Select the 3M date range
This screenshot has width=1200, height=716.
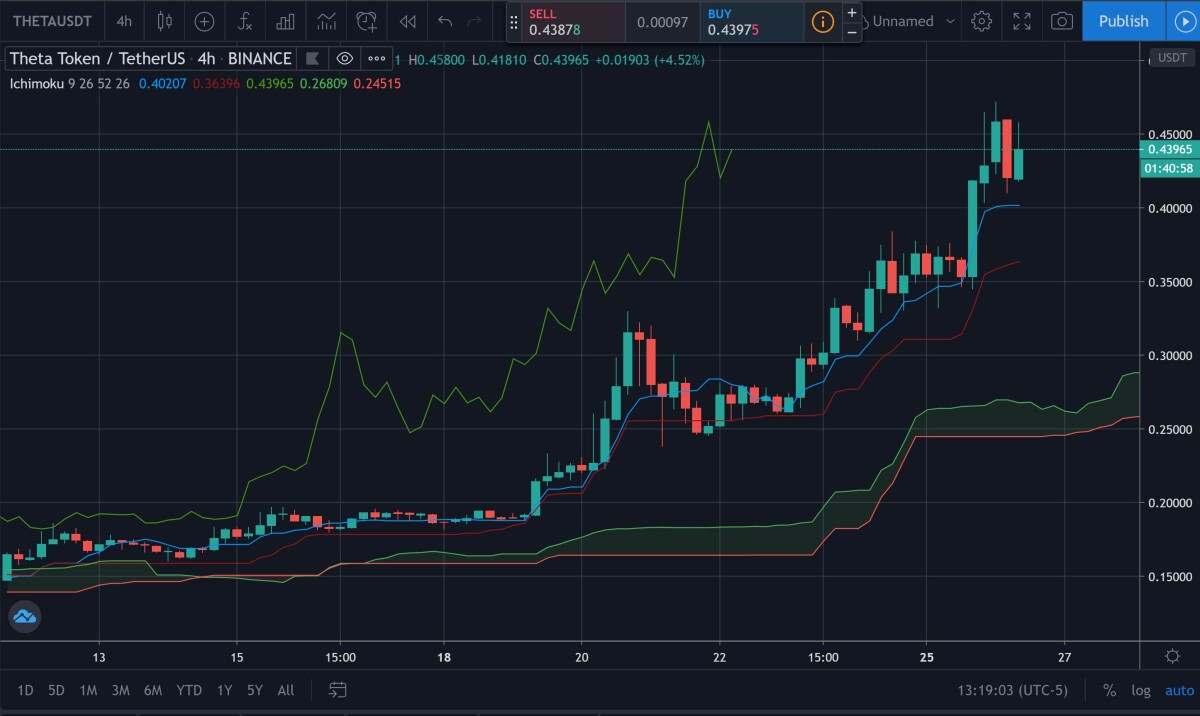tap(120, 690)
